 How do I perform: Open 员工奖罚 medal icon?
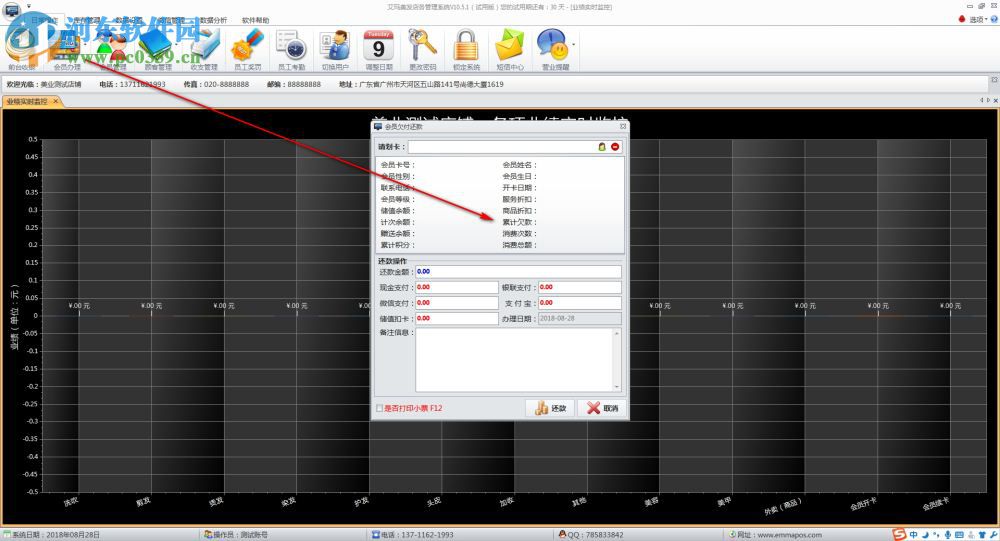coord(247,50)
